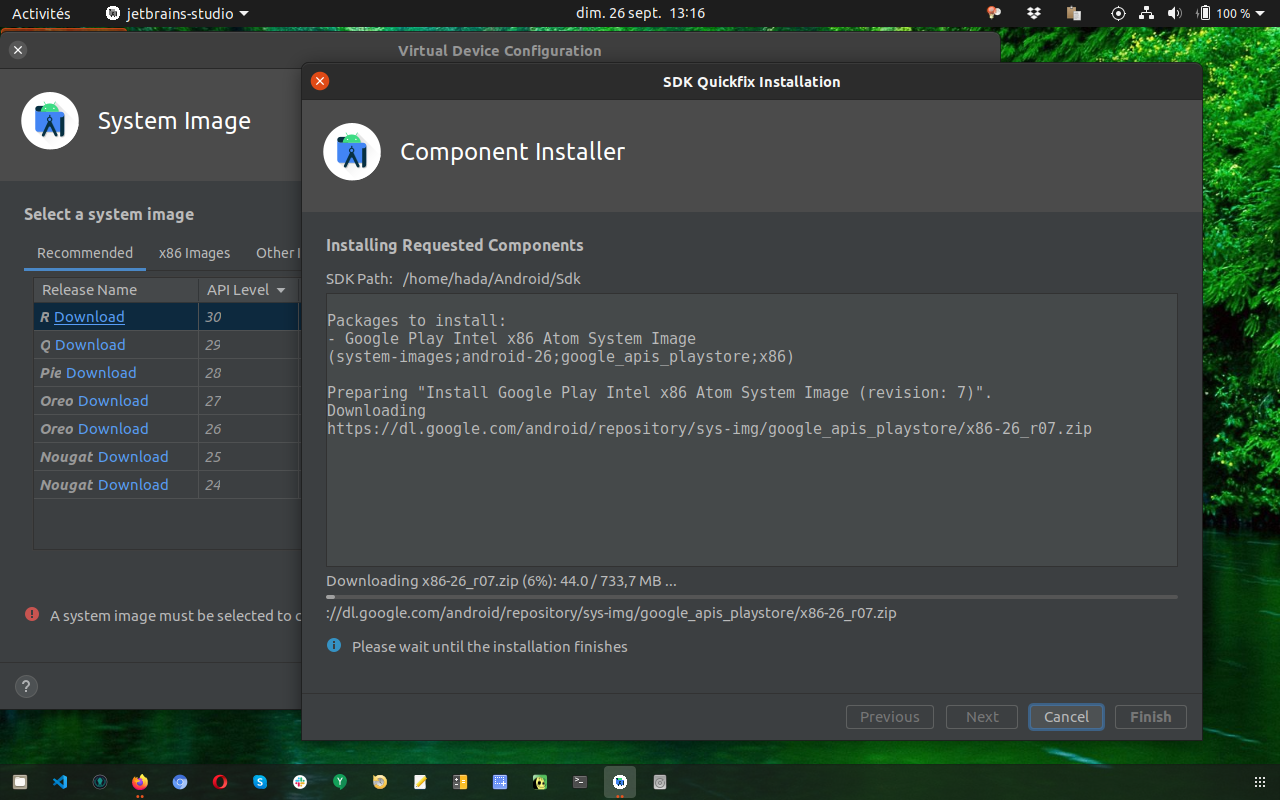Switch to the x86 Images tab
Image resolution: width=1280 pixels, height=800 pixels.
point(194,253)
